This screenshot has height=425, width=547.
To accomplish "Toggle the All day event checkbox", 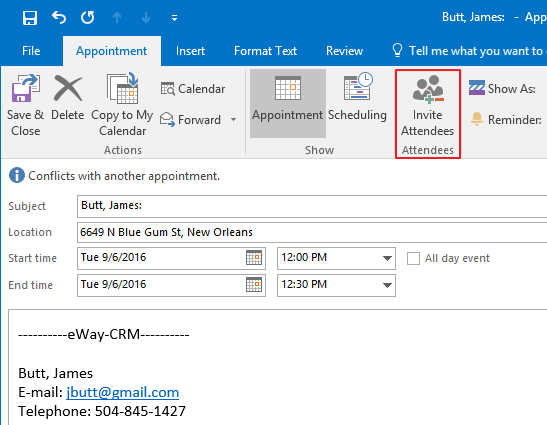I will [x=413, y=259].
